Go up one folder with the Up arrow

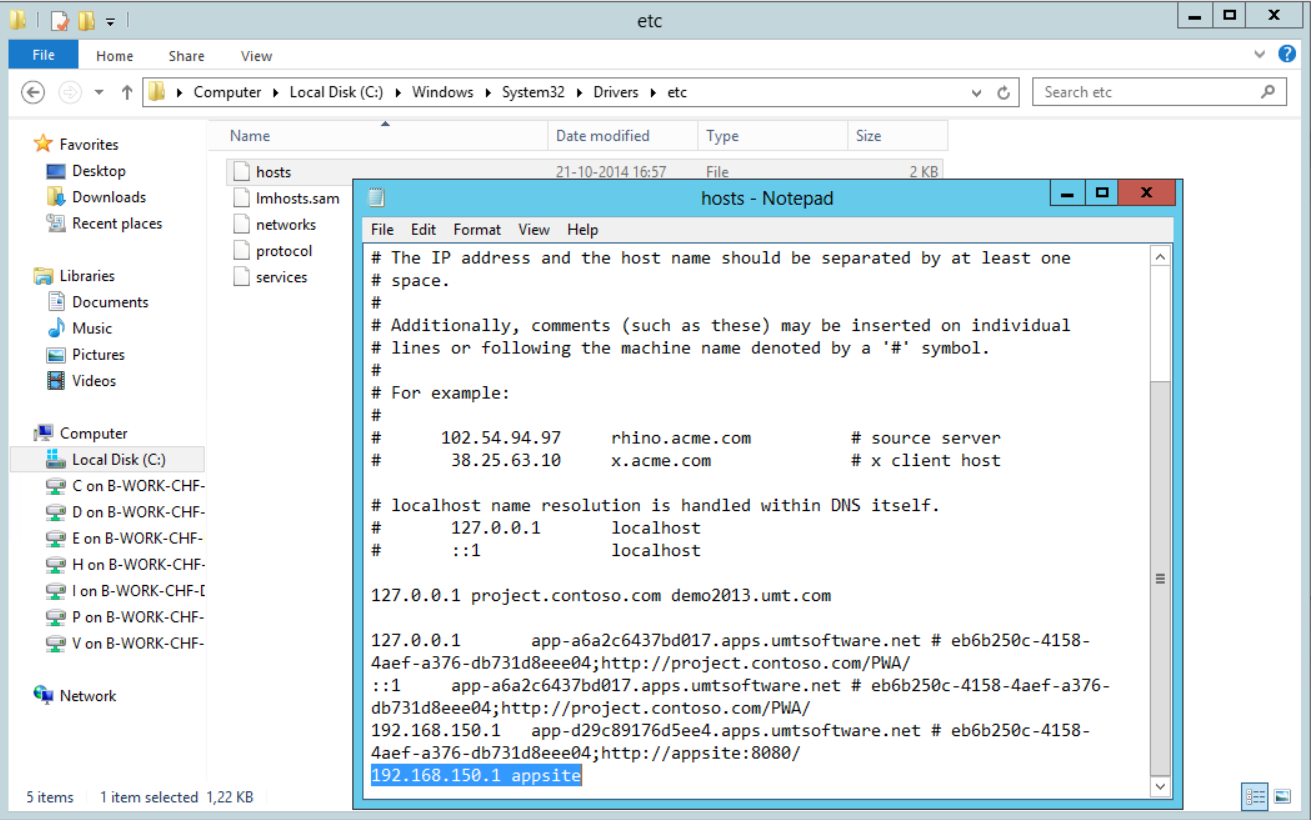pos(127,92)
